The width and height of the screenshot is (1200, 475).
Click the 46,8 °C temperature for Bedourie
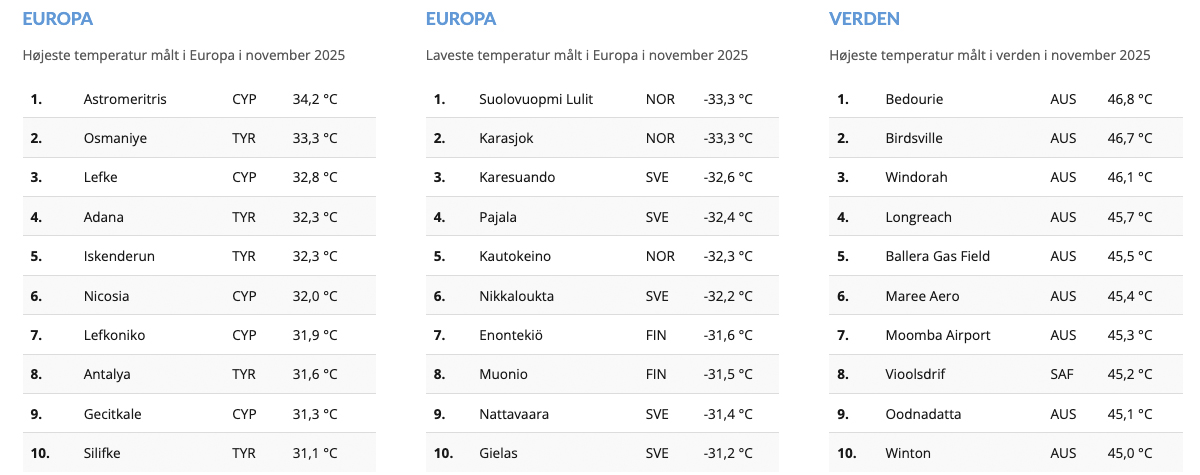pyautogui.click(x=1129, y=99)
